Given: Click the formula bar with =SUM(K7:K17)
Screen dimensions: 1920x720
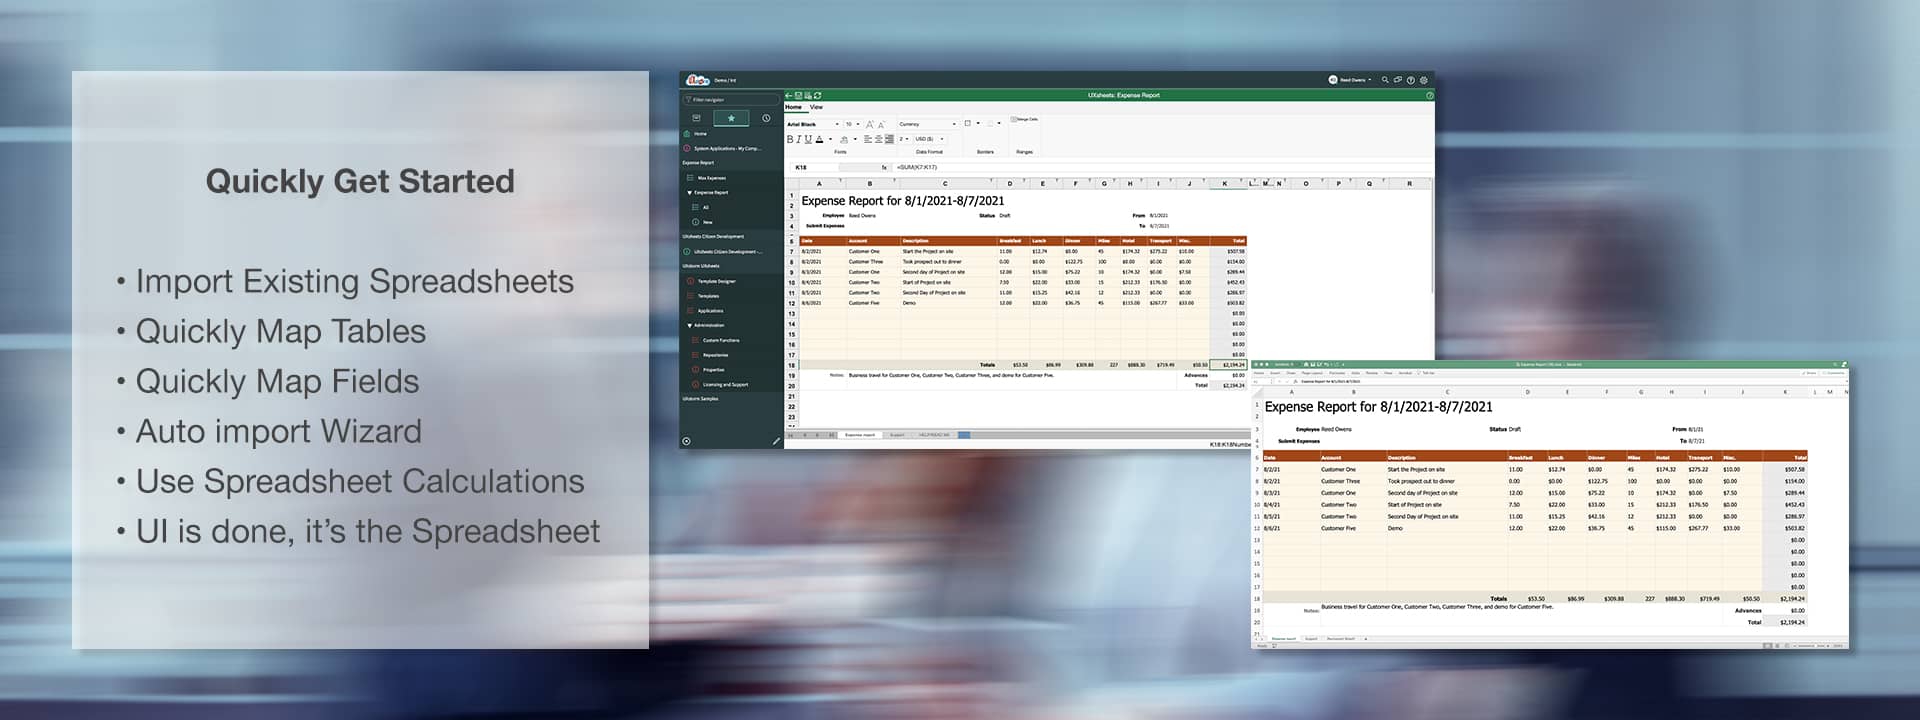Looking at the screenshot, I should click(x=1160, y=167).
